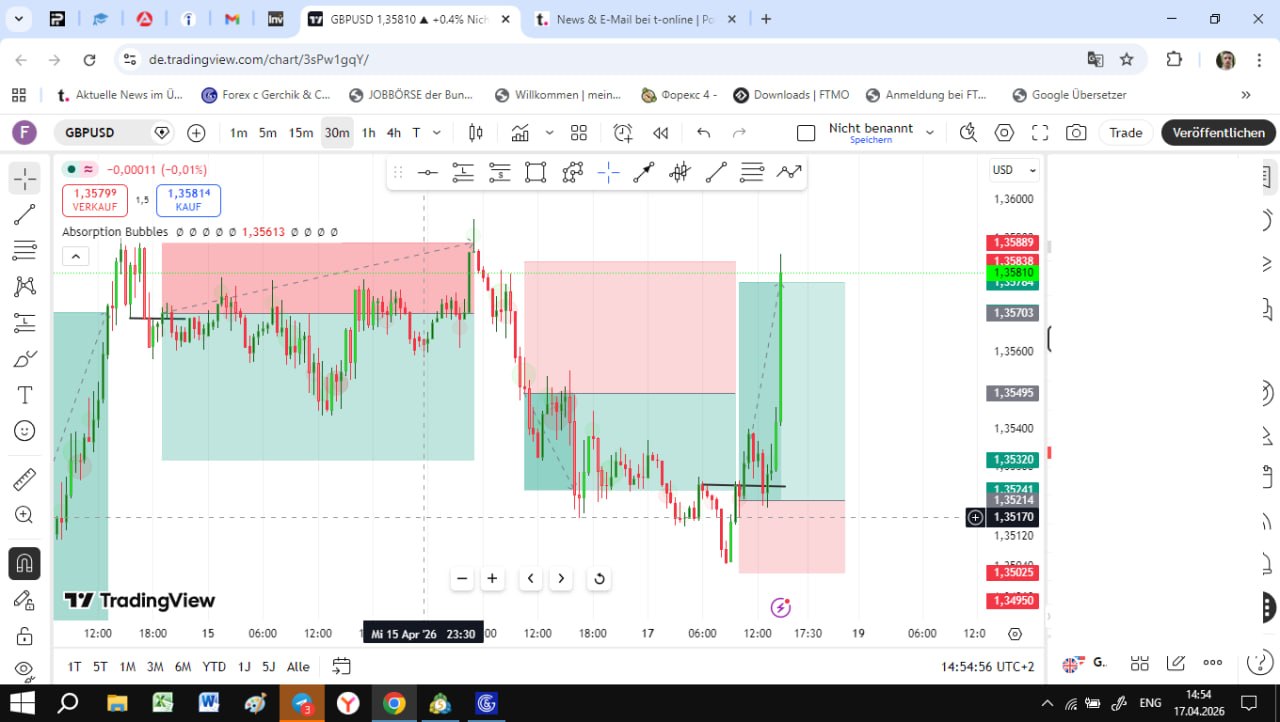This screenshot has width=1280, height=722.
Task: Click the 14:54:56 UTC+2 timezone selector
Action: (x=987, y=667)
